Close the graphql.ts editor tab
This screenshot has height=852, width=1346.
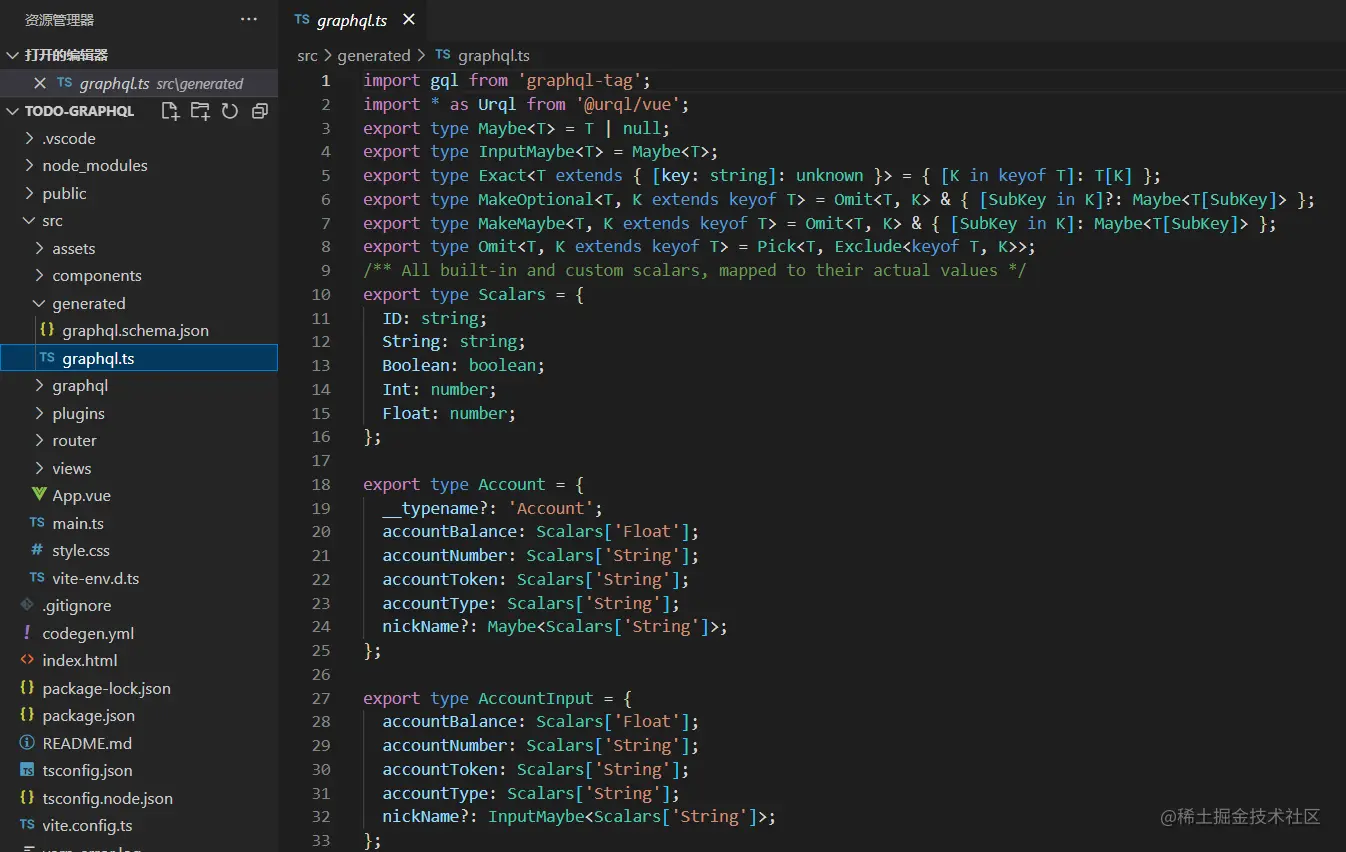tap(408, 20)
